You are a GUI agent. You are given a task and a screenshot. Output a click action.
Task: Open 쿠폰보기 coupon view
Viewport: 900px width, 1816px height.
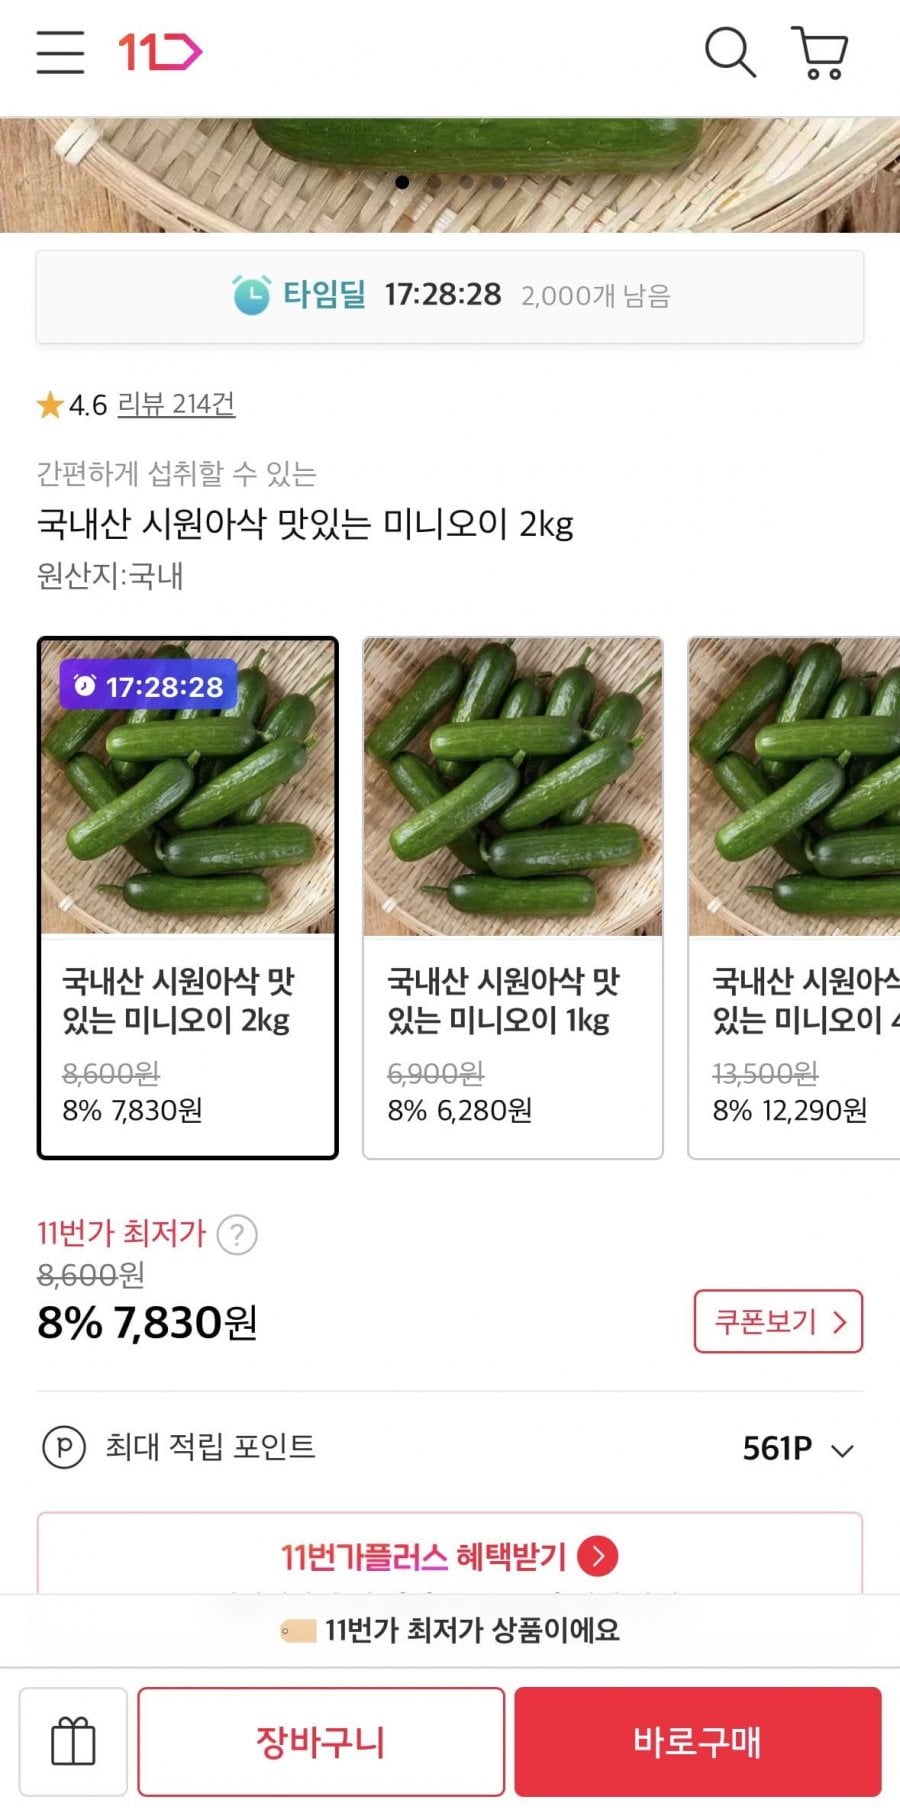[778, 1321]
